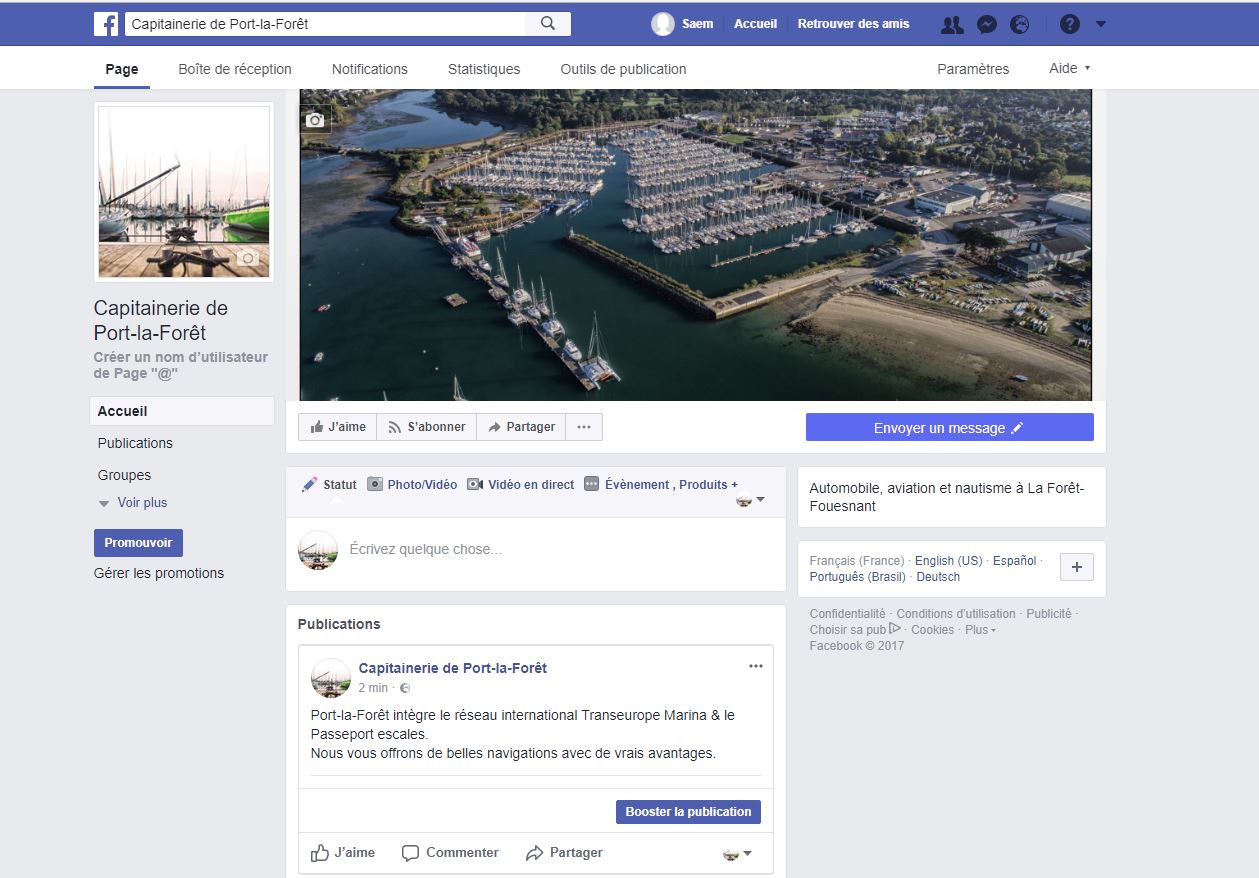The image size is (1259, 878).
Task: Open the Plus footer dropdown
Action: coord(980,630)
